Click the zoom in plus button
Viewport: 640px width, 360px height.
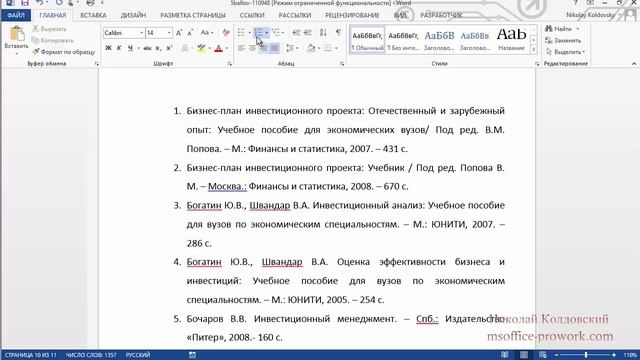coord(613,355)
